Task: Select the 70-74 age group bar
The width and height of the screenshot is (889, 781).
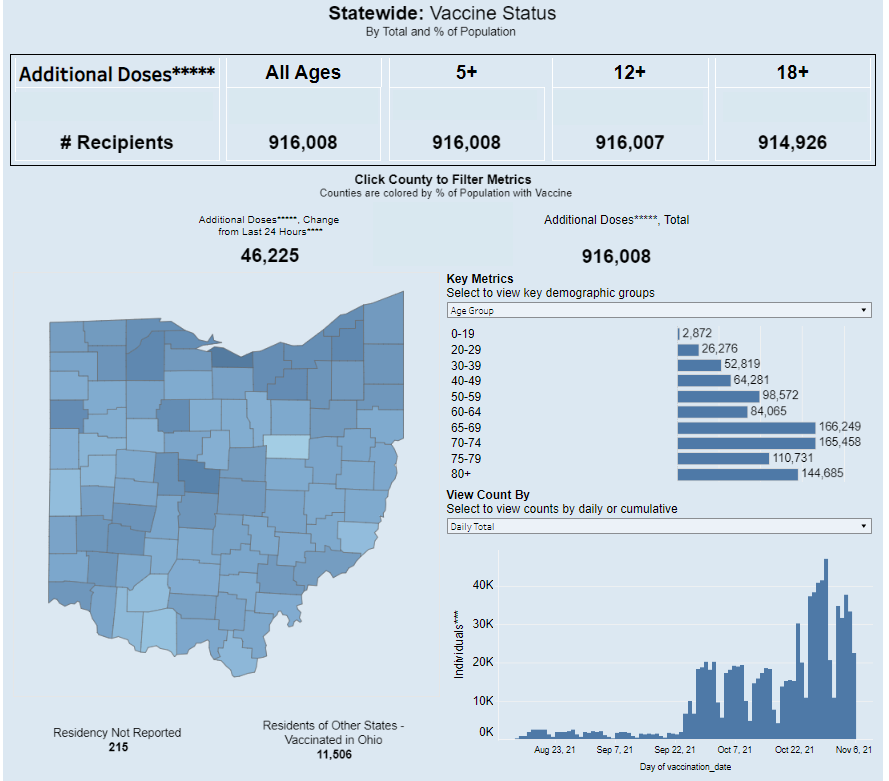Action: click(x=746, y=442)
